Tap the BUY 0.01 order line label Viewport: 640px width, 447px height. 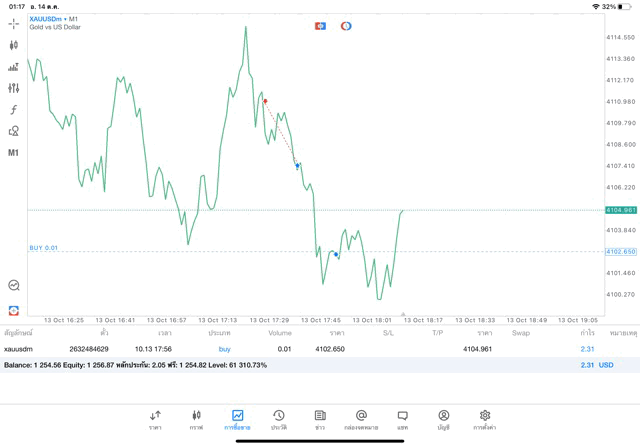(x=44, y=248)
